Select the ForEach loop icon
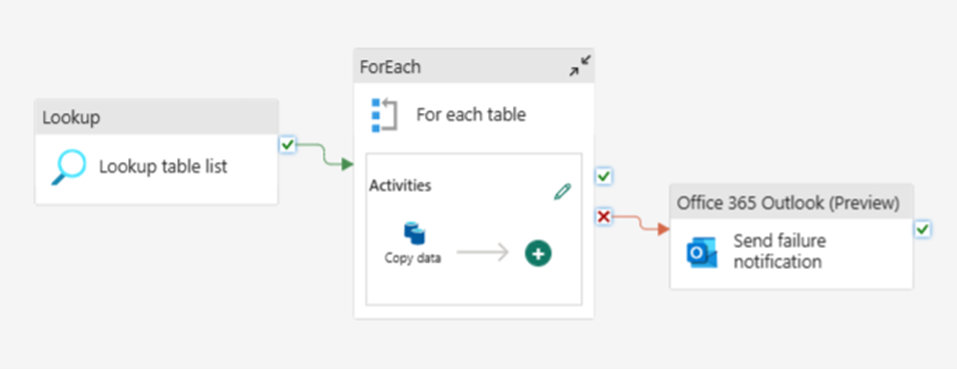 384,114
